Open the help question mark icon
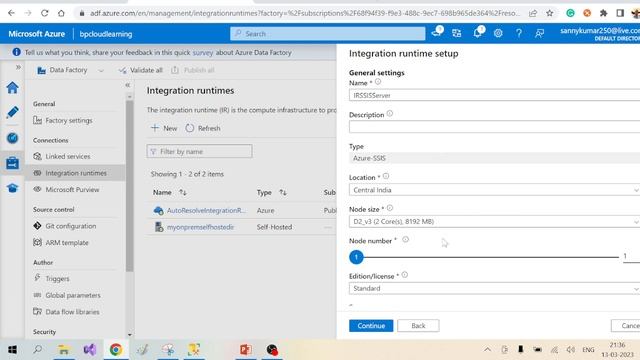Image resolution: width=640 pixels, height=360 pixels. pyautogui.click(x=518, y=33)
